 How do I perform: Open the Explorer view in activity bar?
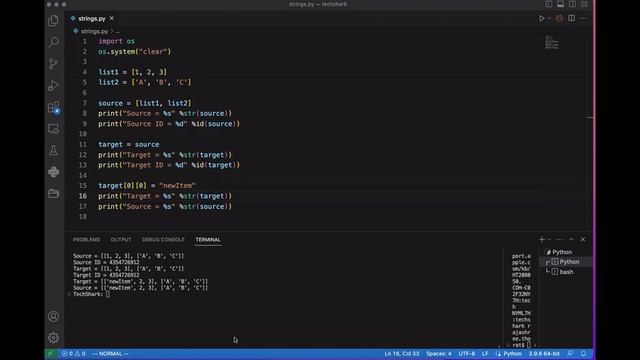(x=53, y=20)
